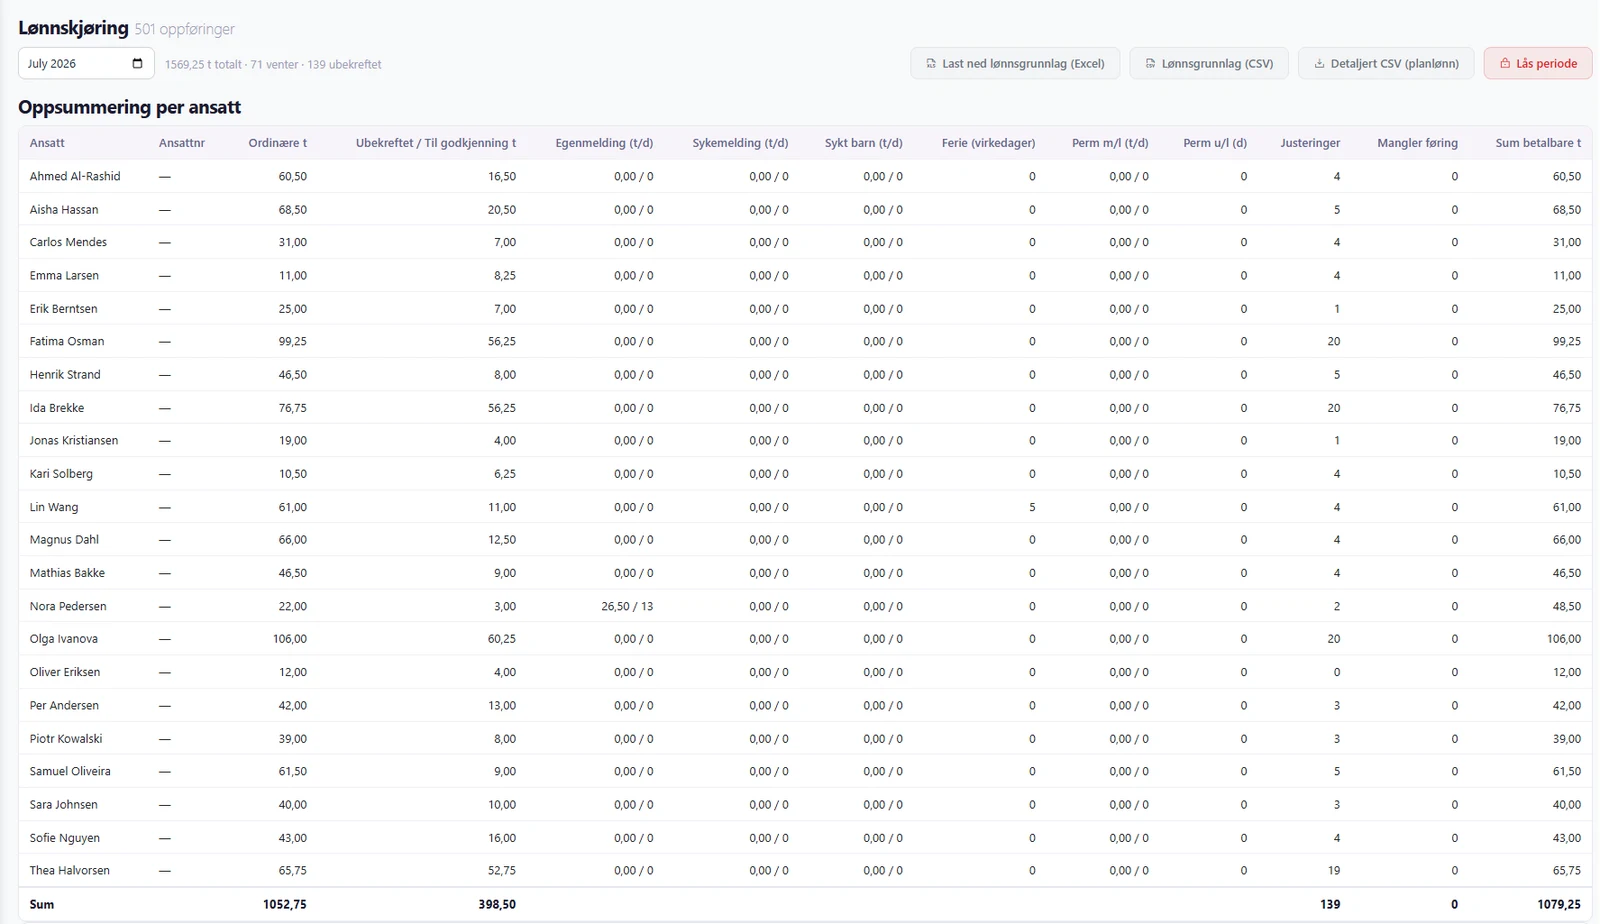Export Detaljert CSV (planlønn)
Screen dimensions: 1600x924
[1386, 63]
